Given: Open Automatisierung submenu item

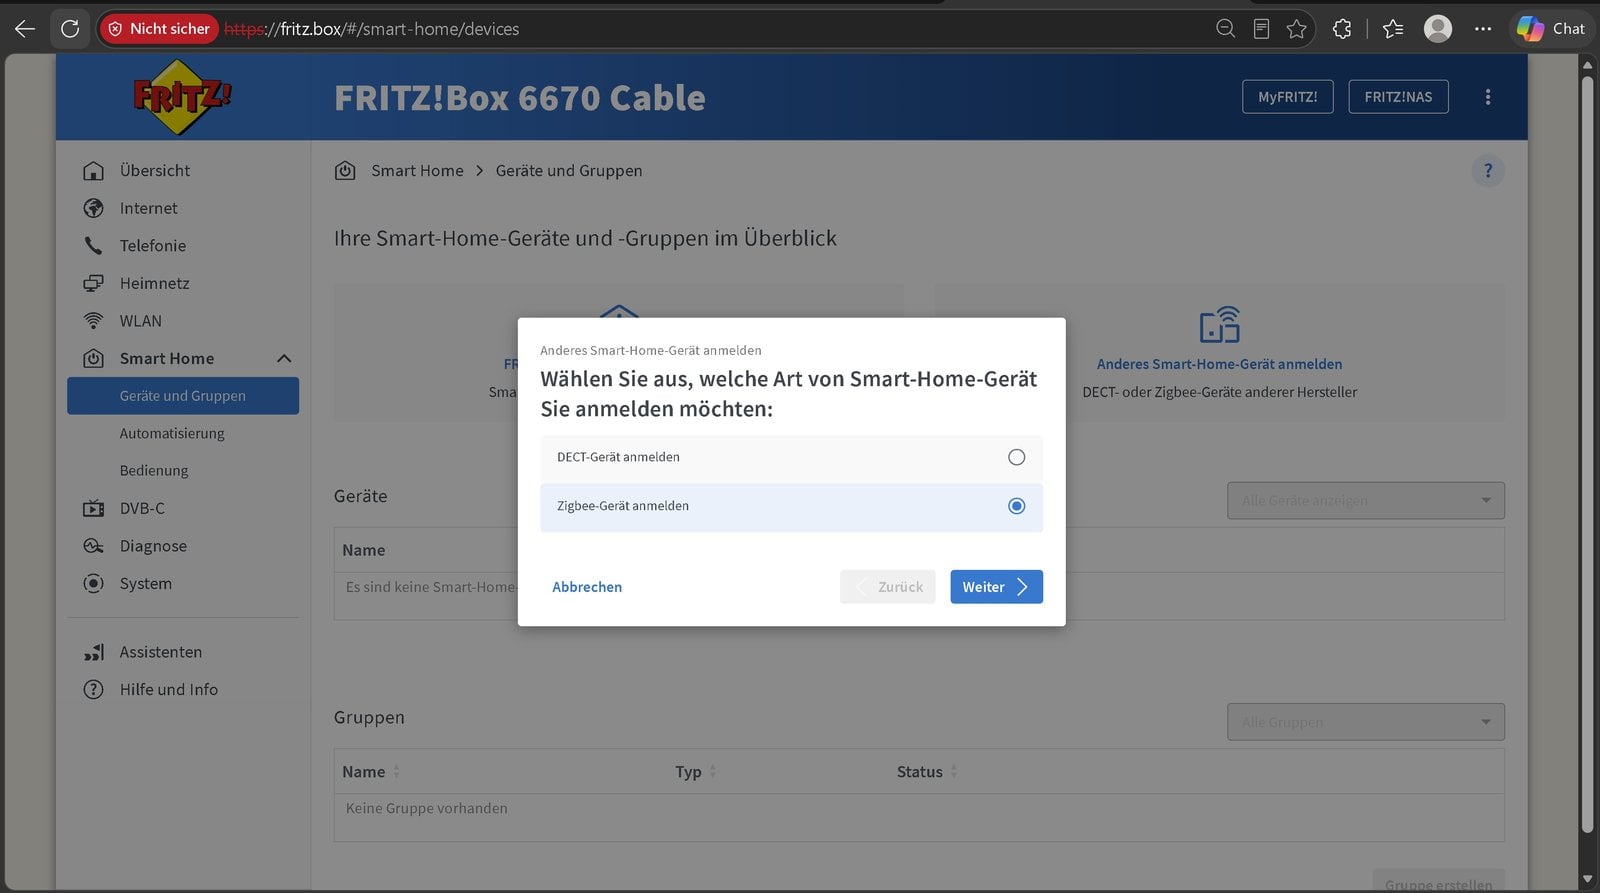Looking at the screenshot, I should (x=172, y=433).
